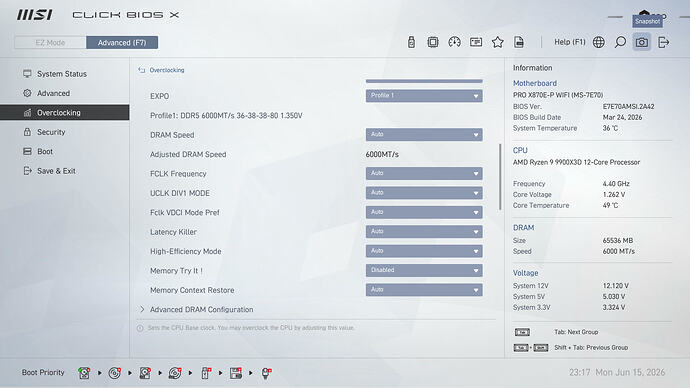Click the document file toolbar icon
The width and height of the screenshot is (690, 388).
(x=519, y=42)
